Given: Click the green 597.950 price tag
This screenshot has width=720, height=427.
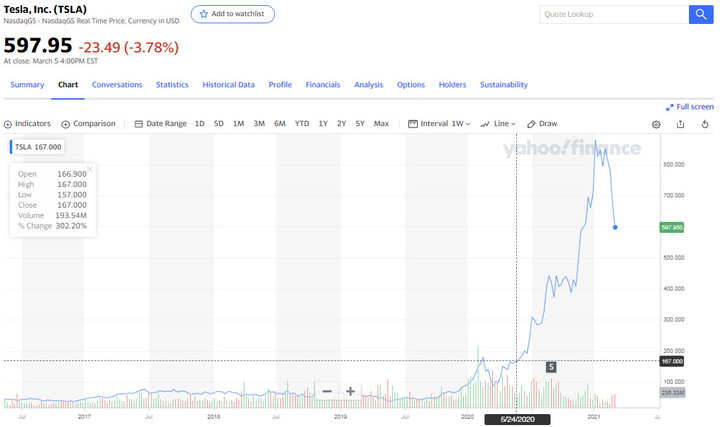Looking at the screenshot, I should tap(672, 227).
